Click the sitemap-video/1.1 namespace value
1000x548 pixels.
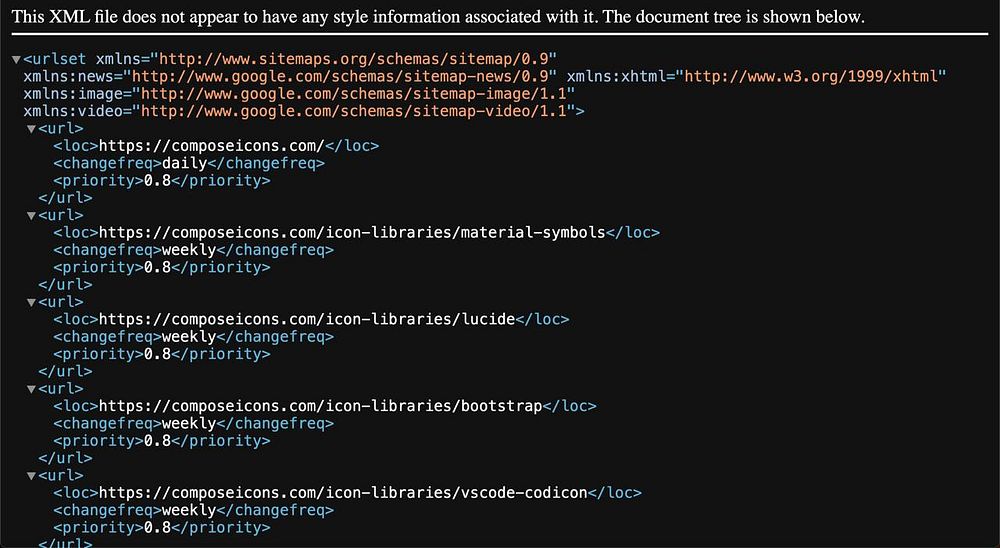tap(354, 111)
